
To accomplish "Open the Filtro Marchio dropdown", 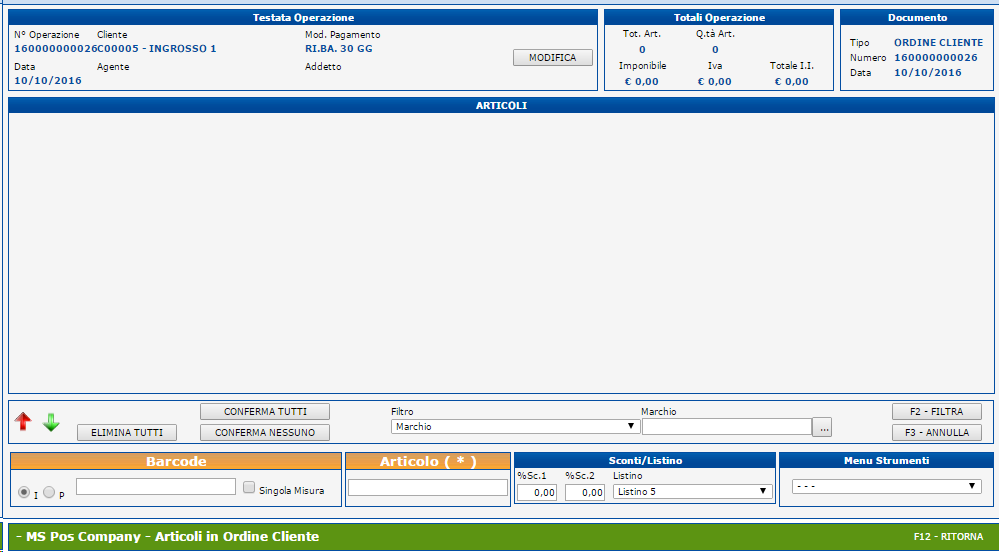I will (x=515, y=426).
